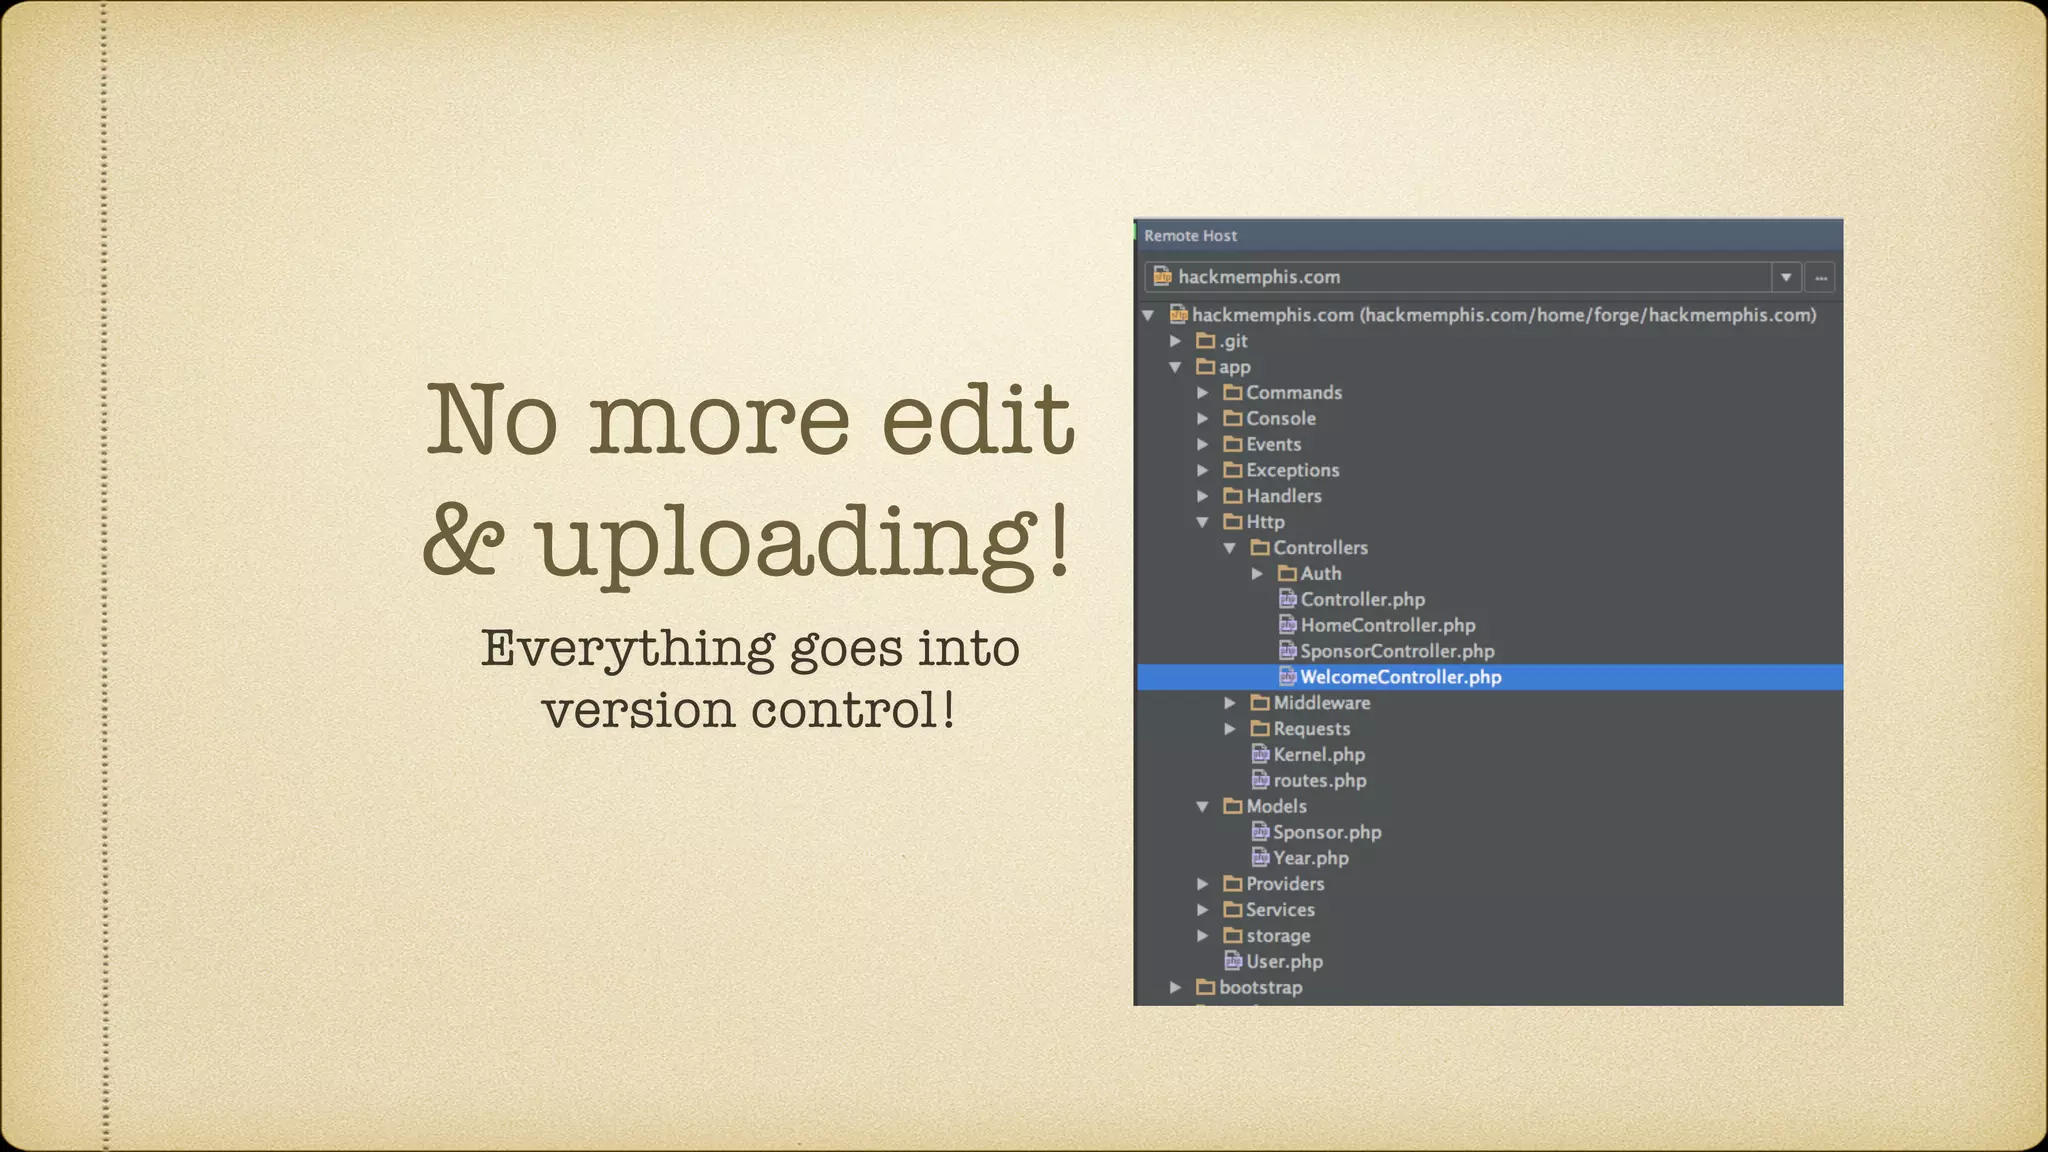
Task: Select the Services folder label
Action: tap(1281, 910)
